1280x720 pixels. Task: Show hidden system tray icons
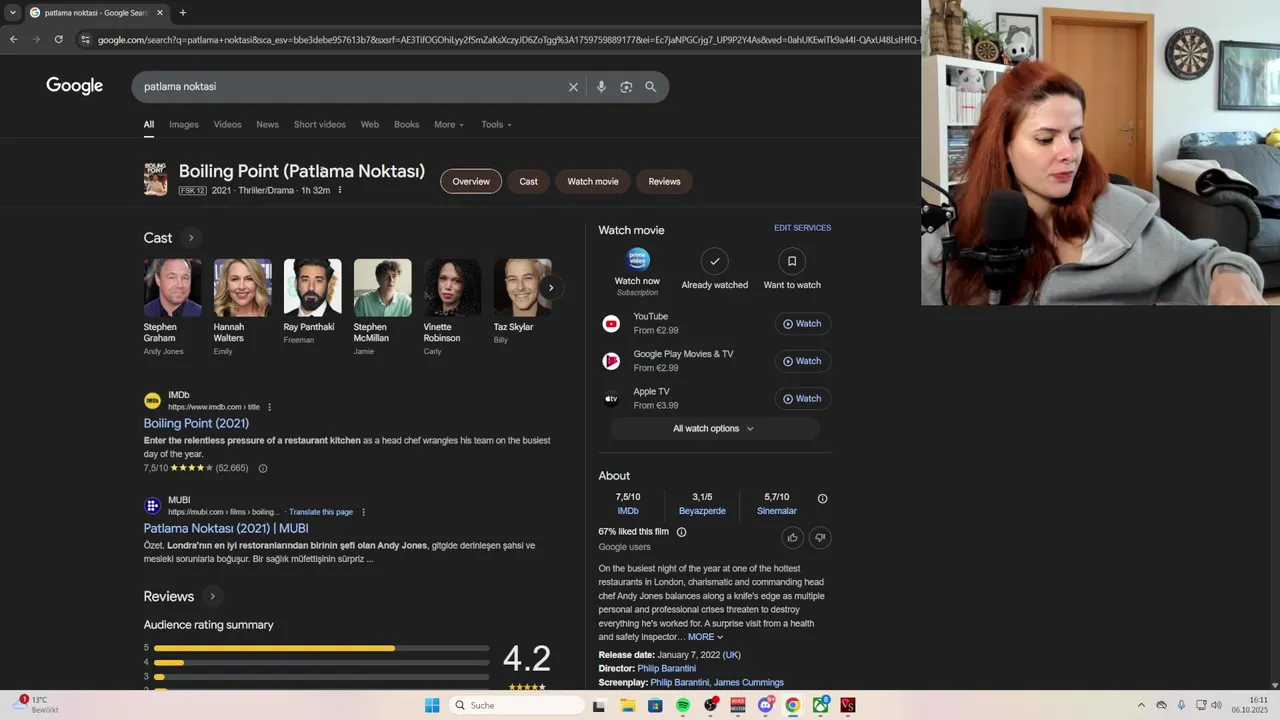[1141, 705]
